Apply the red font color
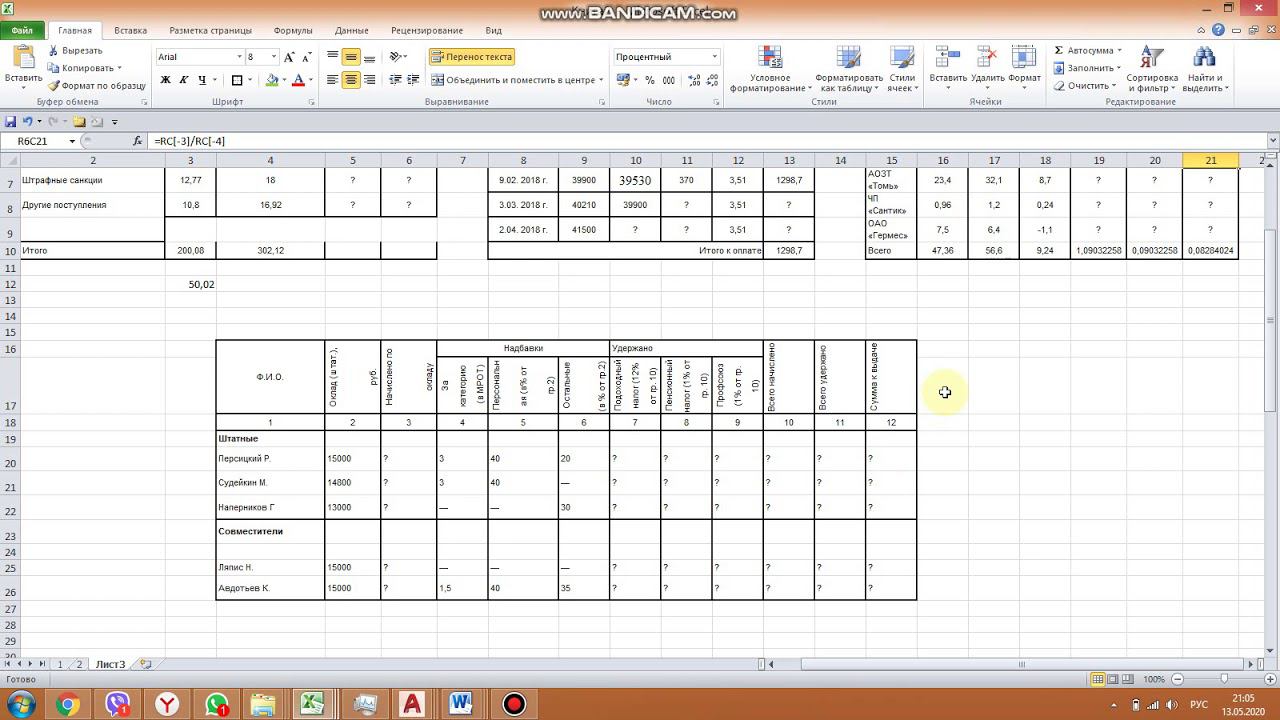 pos(298,80)
